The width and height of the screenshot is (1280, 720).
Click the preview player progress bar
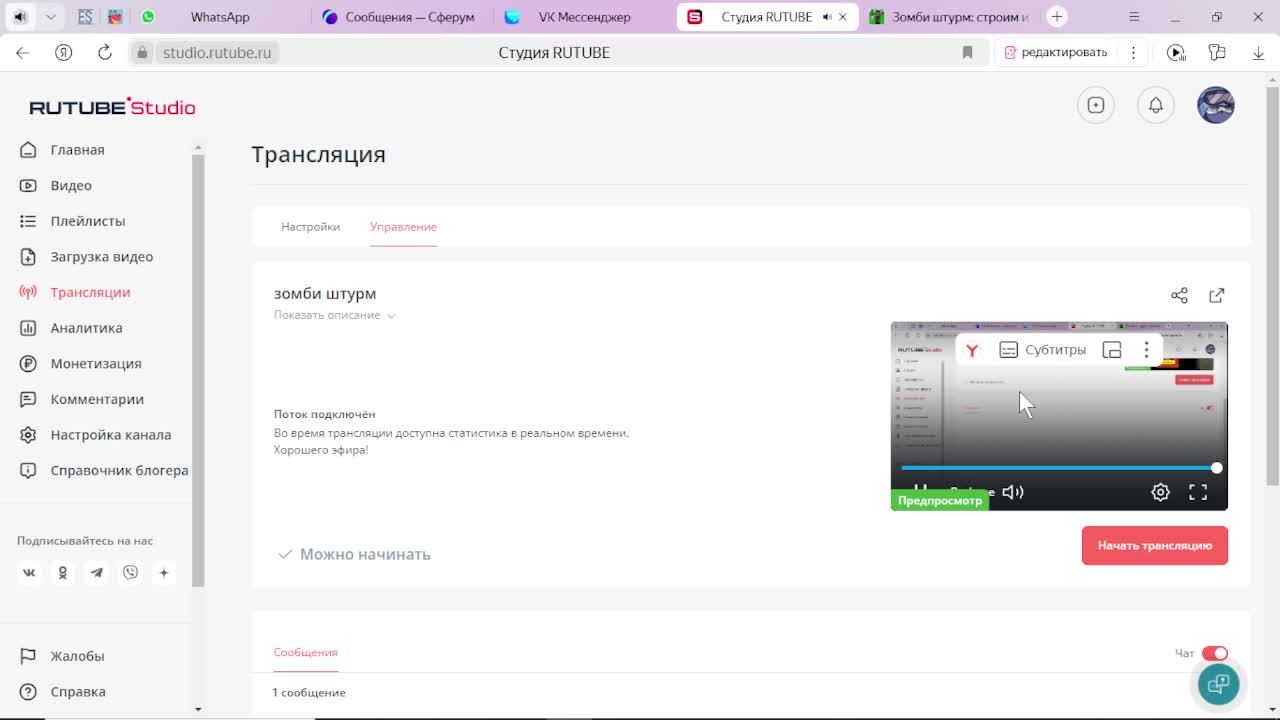pyautogui.click(x=1059, y=468)
